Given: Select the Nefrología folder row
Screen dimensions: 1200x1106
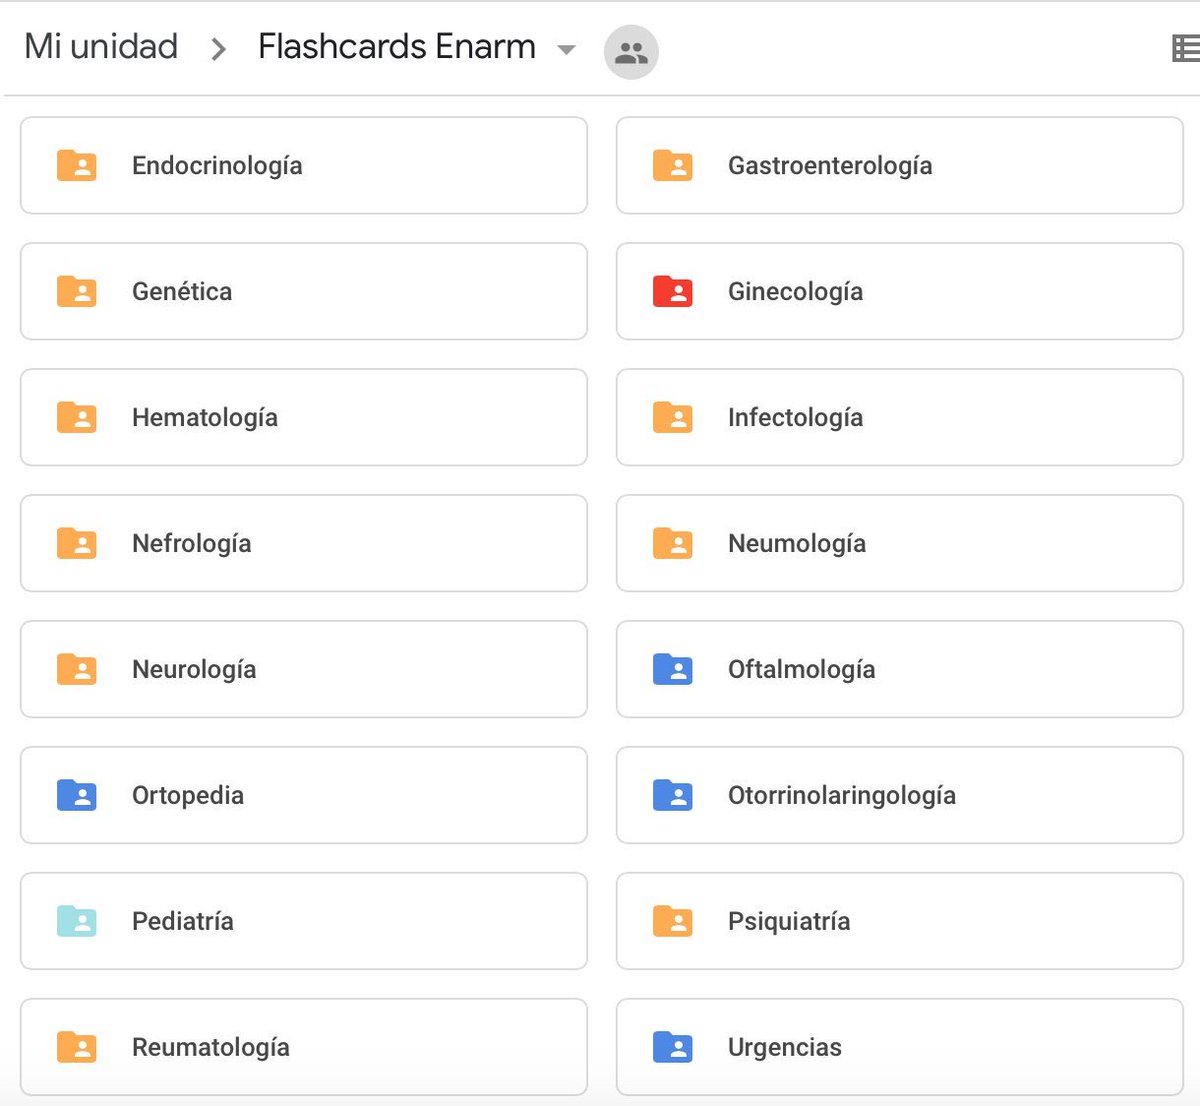Looking at the screenshot, I should click(x=303, y=544).
